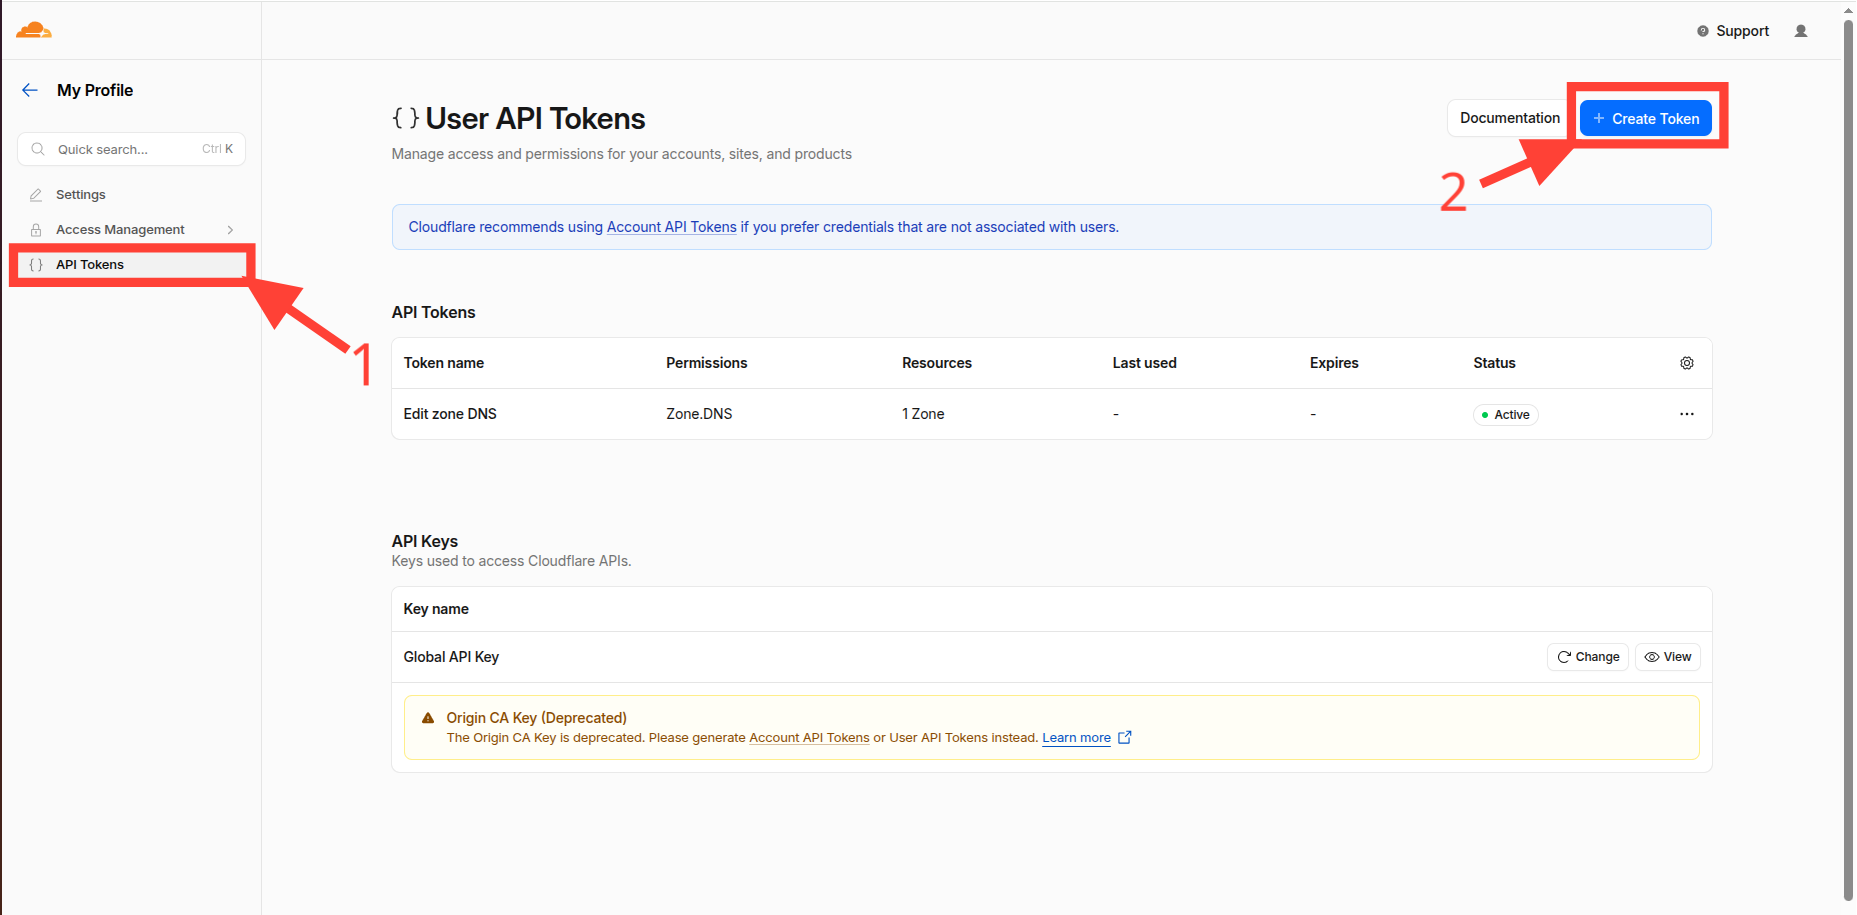1857x915 pixels.
Task: Open Settings in the sidebar
Action: click(80, 195)
